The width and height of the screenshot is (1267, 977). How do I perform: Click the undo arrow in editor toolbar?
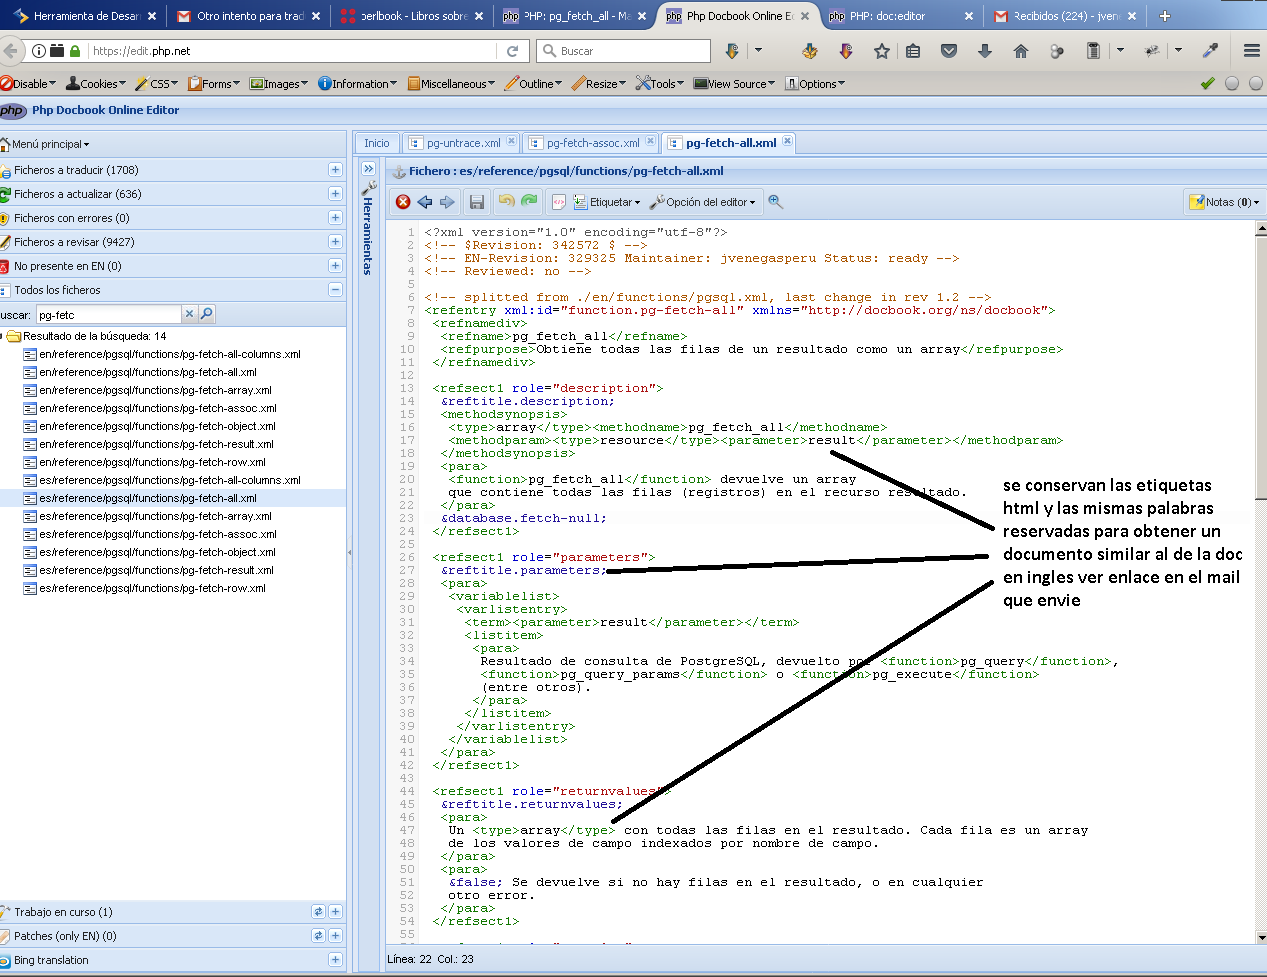pyautogui.click(x=506, y=202)
